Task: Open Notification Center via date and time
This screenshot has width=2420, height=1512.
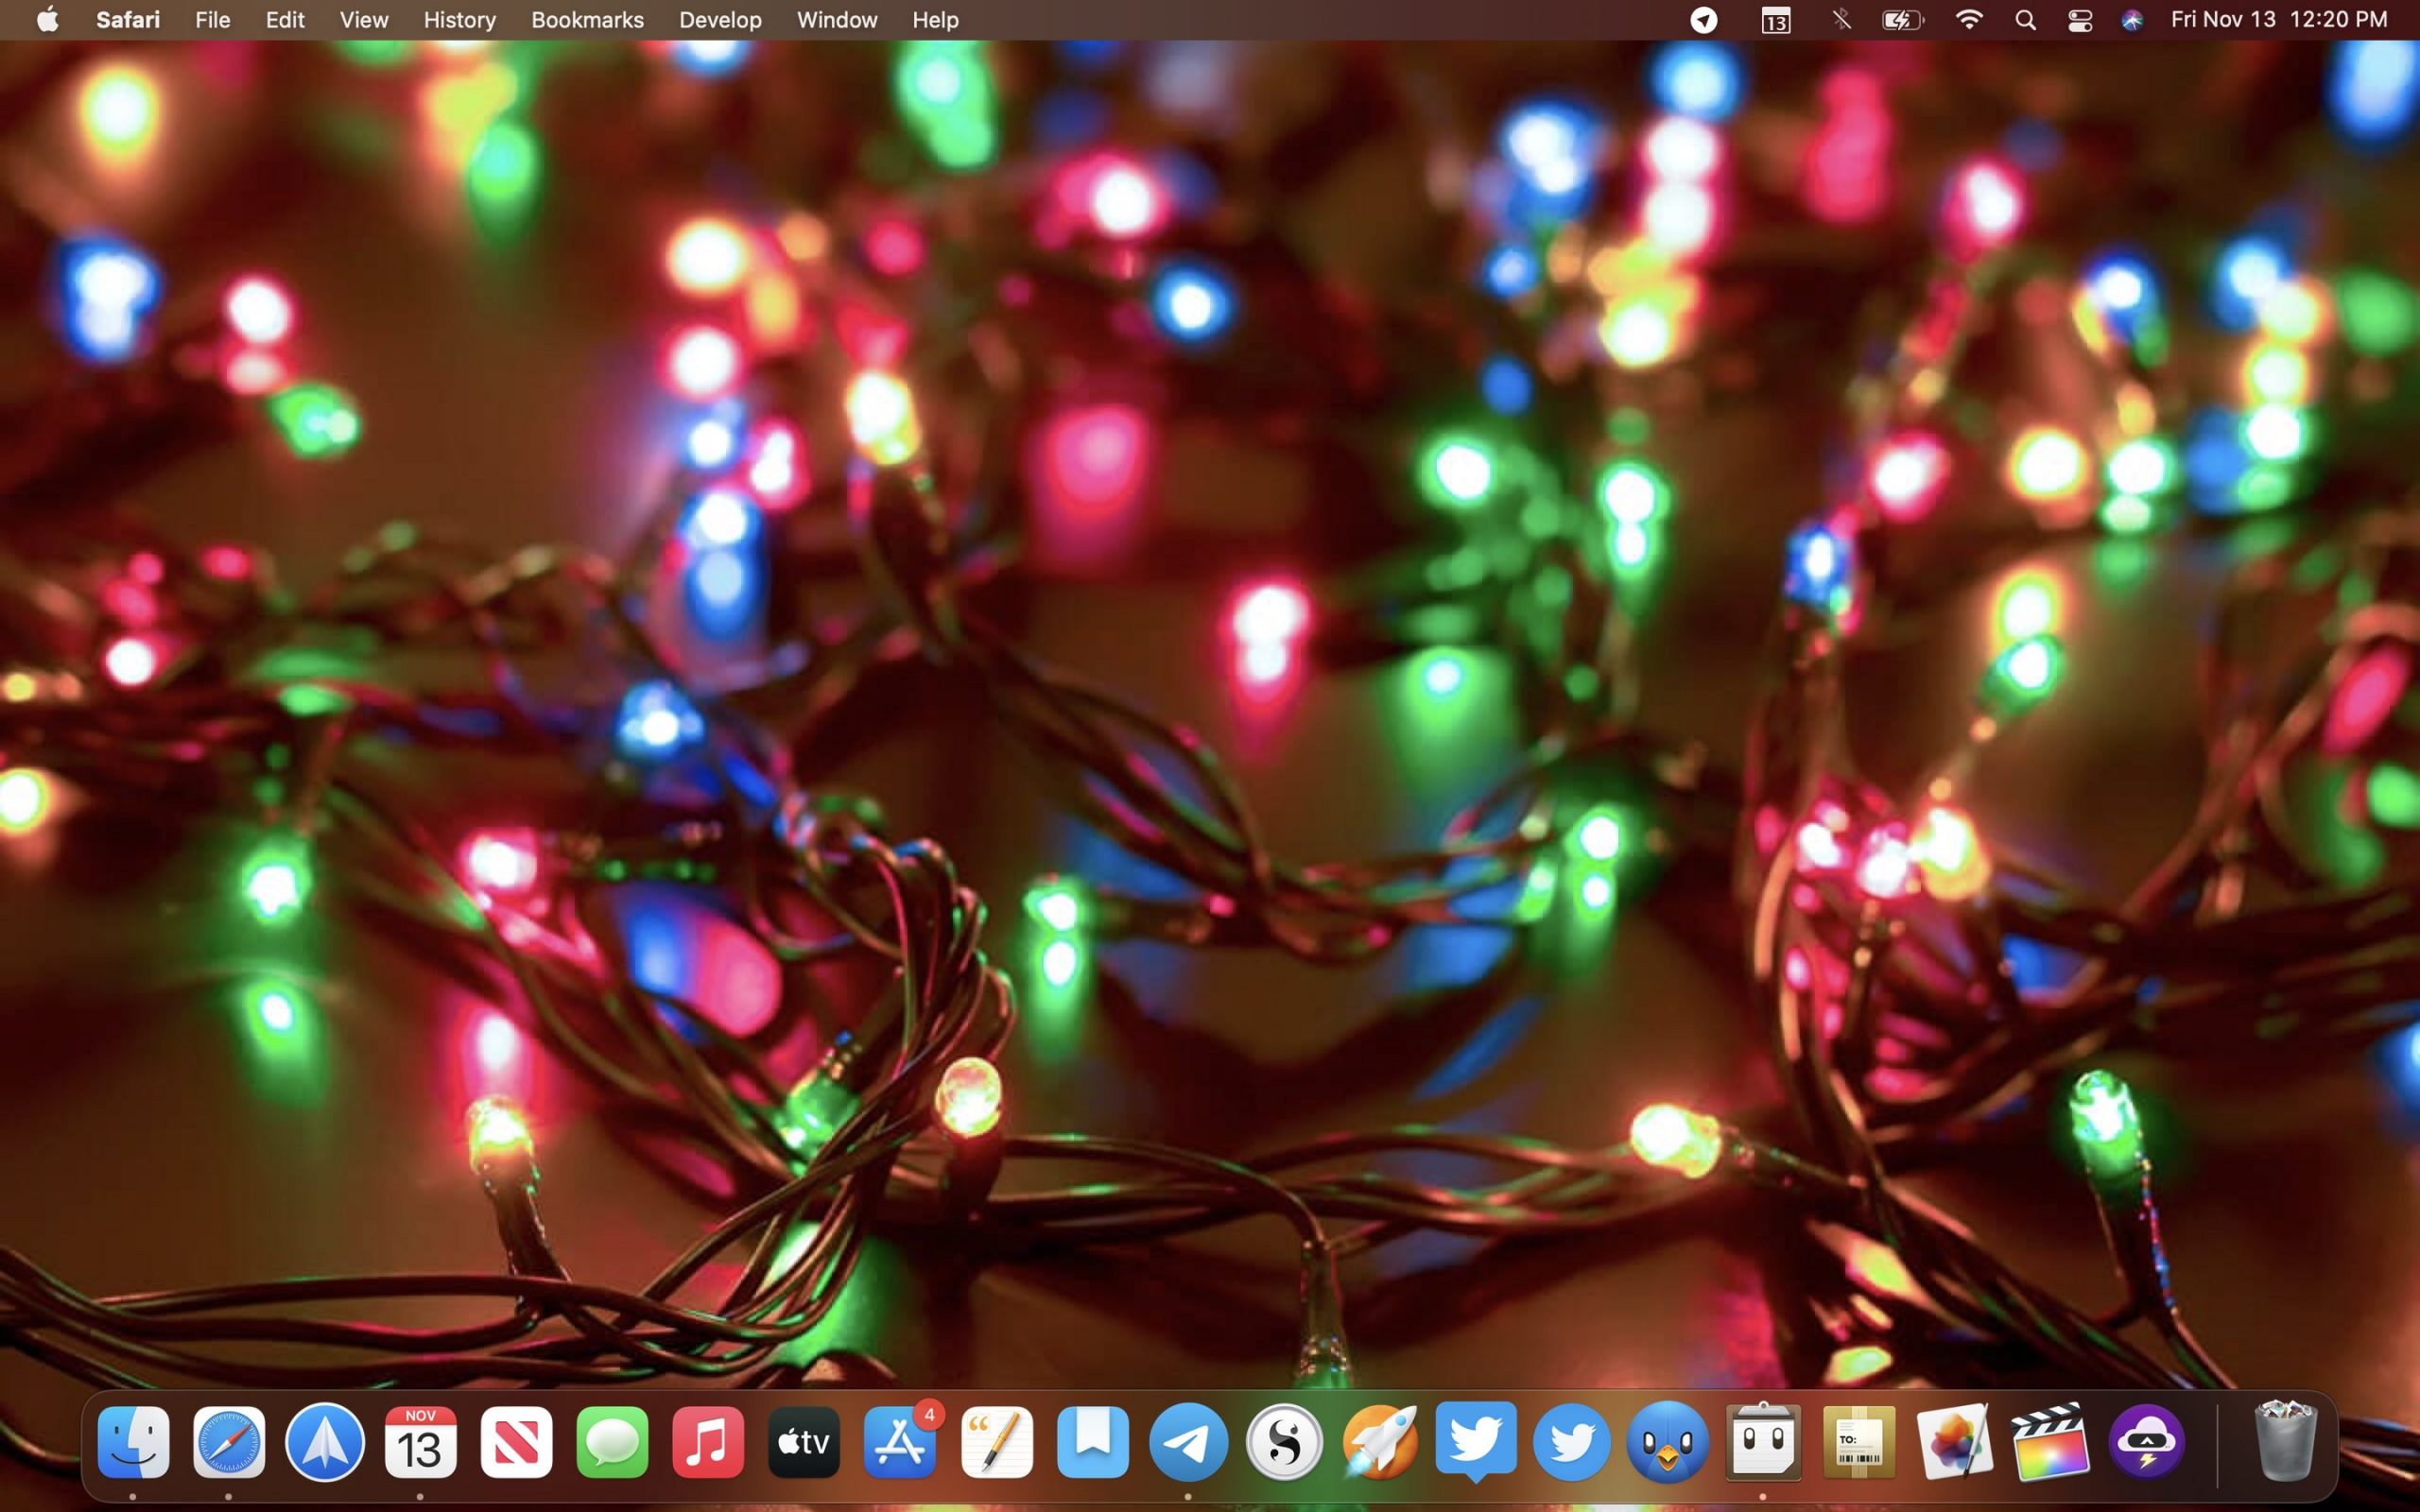Action: point(2279,20)
